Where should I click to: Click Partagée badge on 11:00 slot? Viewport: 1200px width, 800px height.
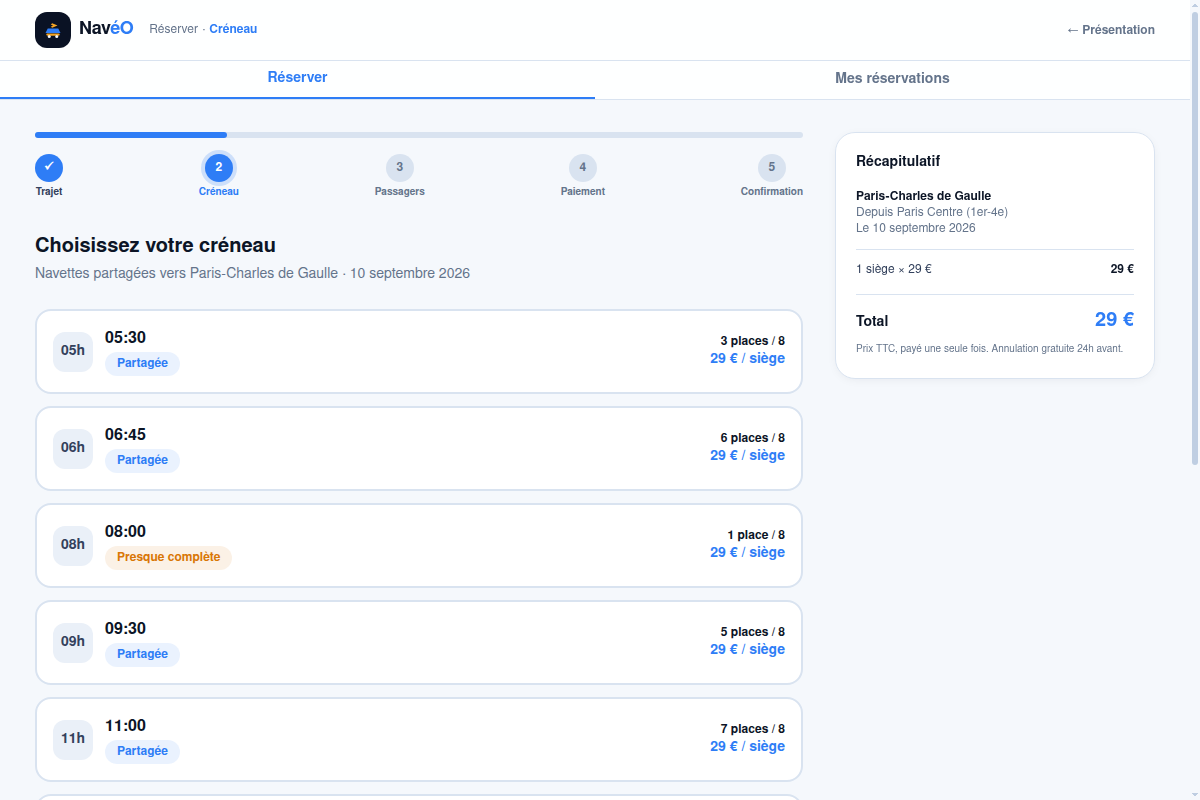click(x=142, y=752)
